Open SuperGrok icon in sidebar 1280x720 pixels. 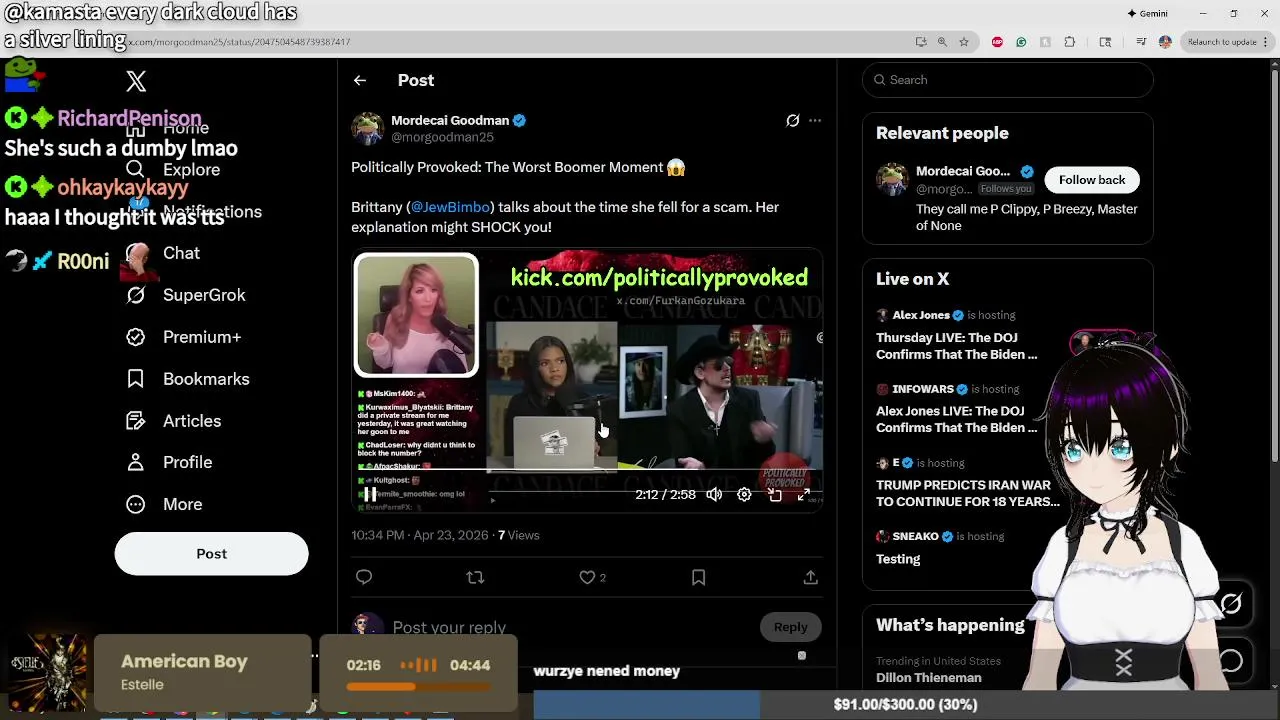(x=136, y=295)
